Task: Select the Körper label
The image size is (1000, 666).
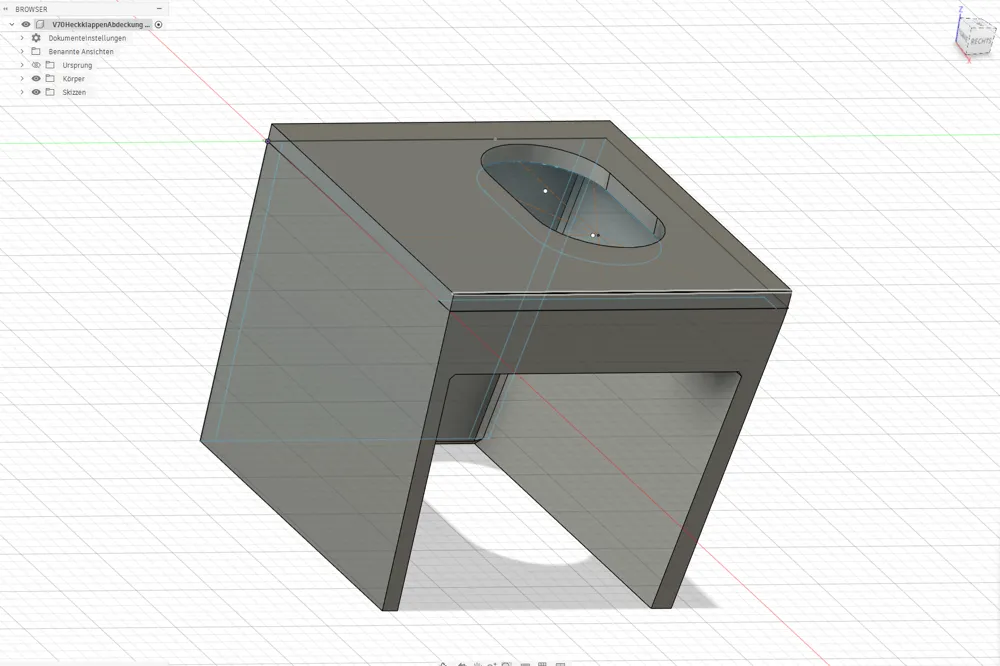Action: pos(73,79)
